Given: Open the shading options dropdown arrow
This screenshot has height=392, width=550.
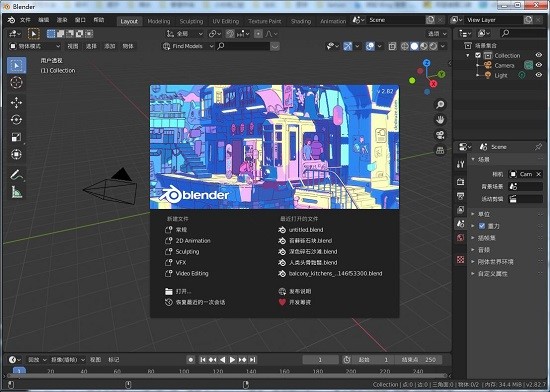Looking at the screenshot, I should coord(443,46).
